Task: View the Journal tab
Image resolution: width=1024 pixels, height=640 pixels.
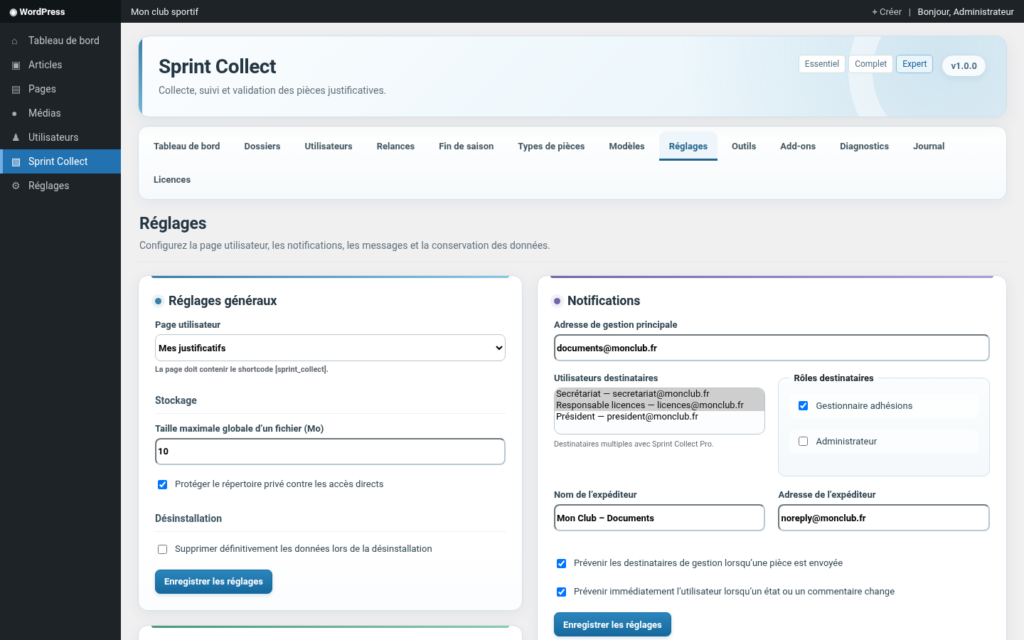Action: pos(929,146)
